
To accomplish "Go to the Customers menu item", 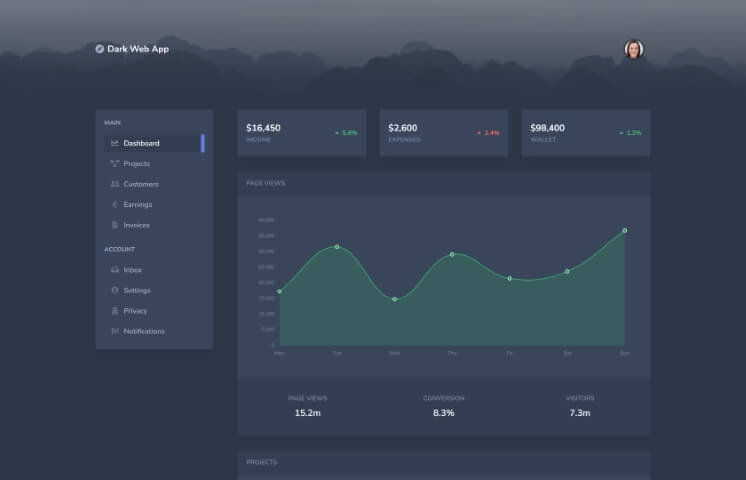I will coord(155,184).
